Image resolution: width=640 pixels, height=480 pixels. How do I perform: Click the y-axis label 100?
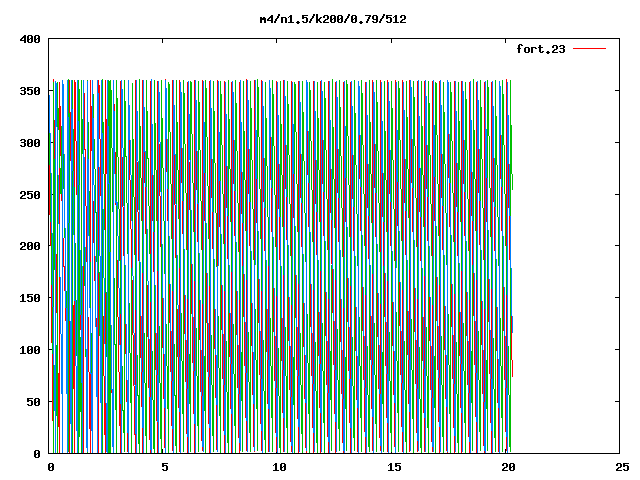point(30,350)
